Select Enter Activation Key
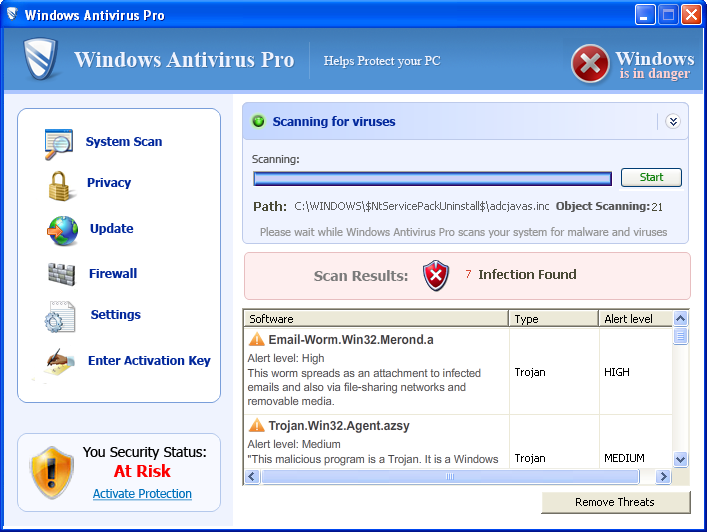Viewport: 707px width, 532px height. tap(149, 361)
